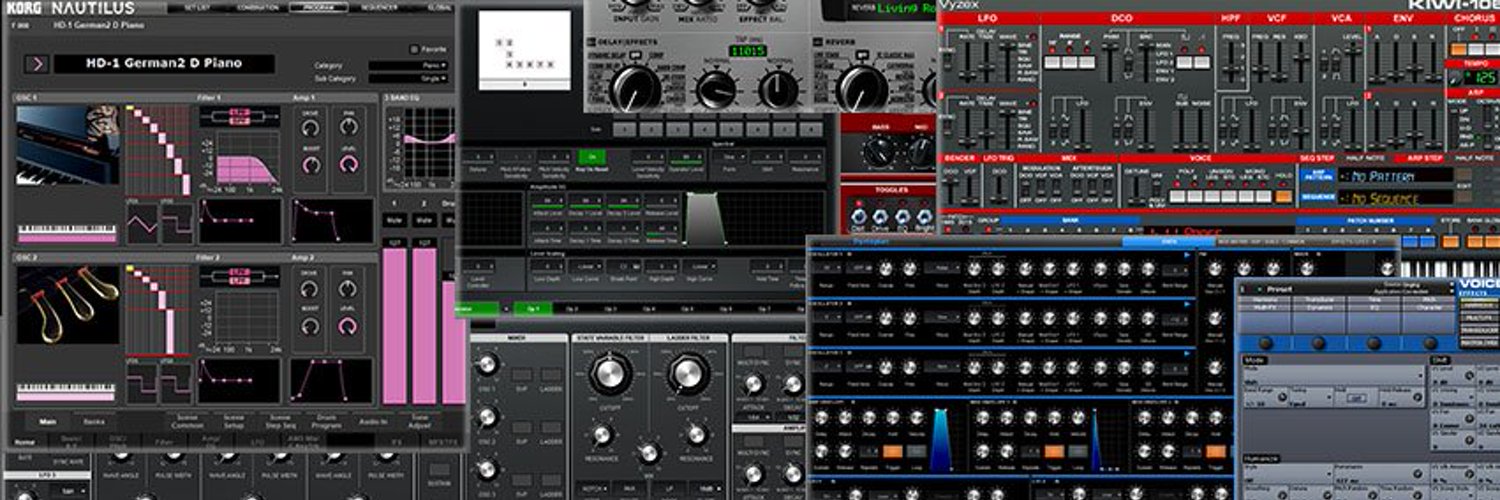Viewport: 1500px width, 500px height.
Task: Adjust the Ladder Filter cutoff knob
Action: [x=688, y=375]
